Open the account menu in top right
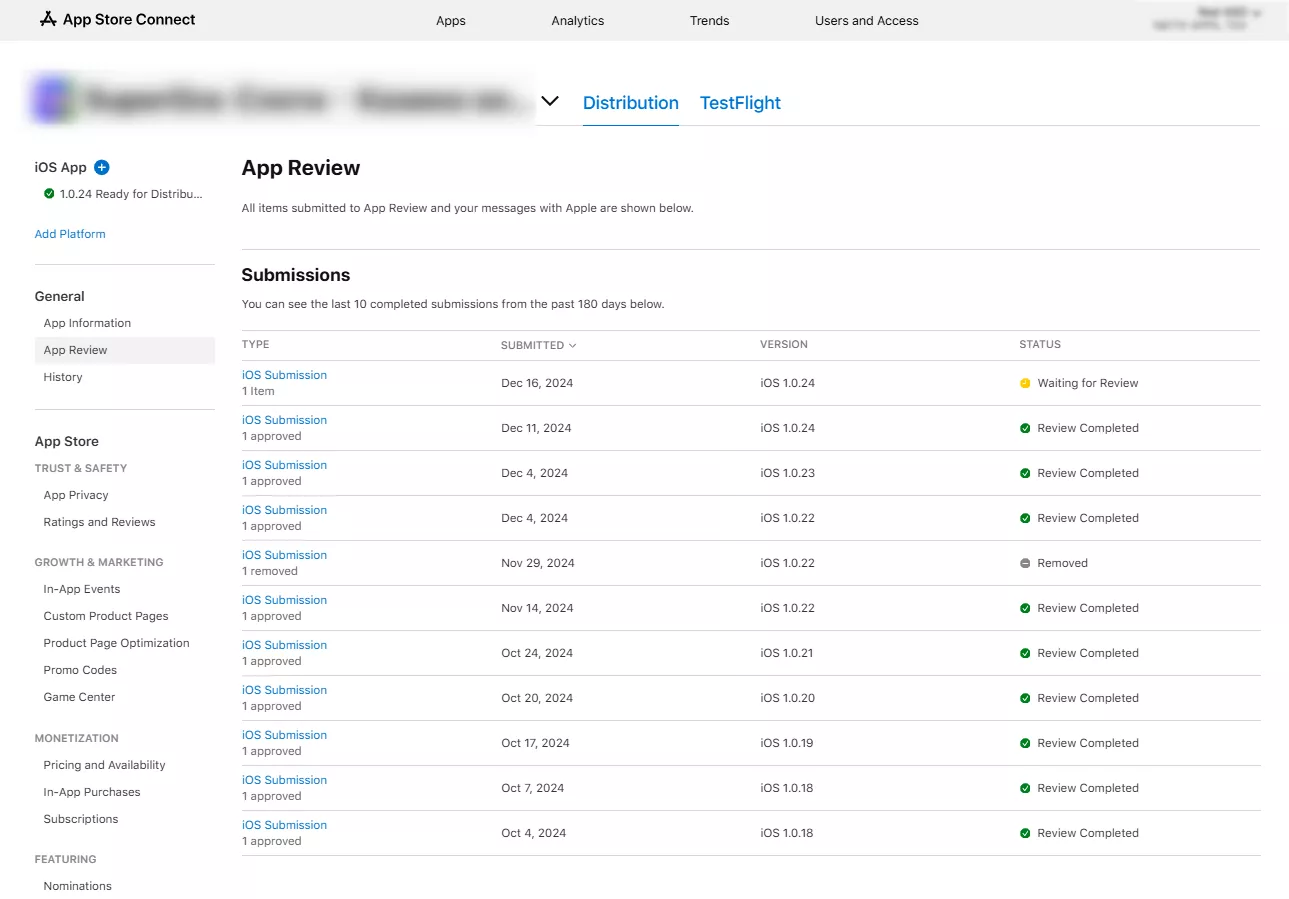Screen dimensions: 1289x899 point(1206,19)
